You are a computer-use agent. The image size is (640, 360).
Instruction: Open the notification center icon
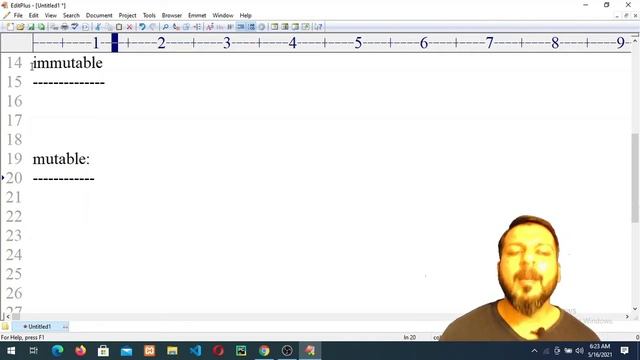(624, 351)
